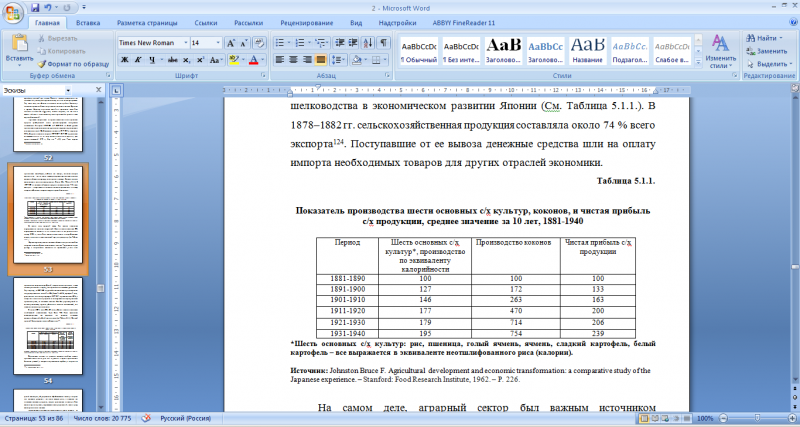Screen dimensions: 800x427
Task: Open Эскизы navigation pane dropdown
Action: [x=68, y=90]
